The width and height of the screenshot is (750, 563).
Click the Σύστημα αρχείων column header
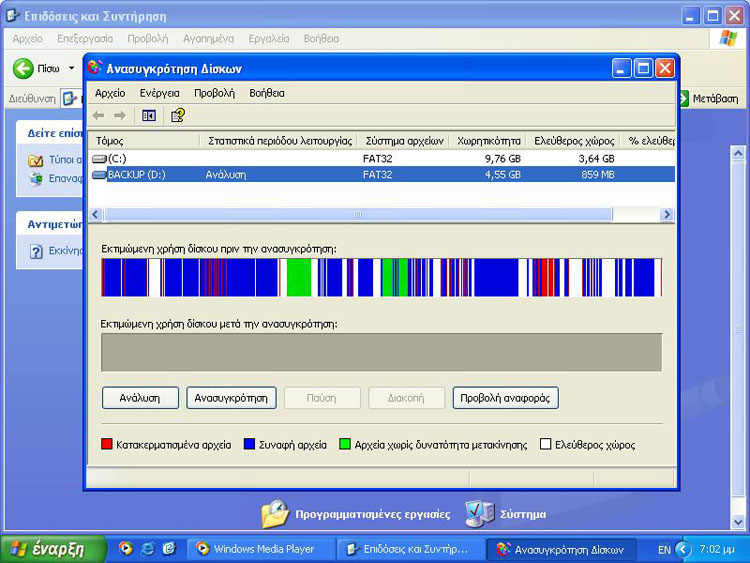coord(404,141)
